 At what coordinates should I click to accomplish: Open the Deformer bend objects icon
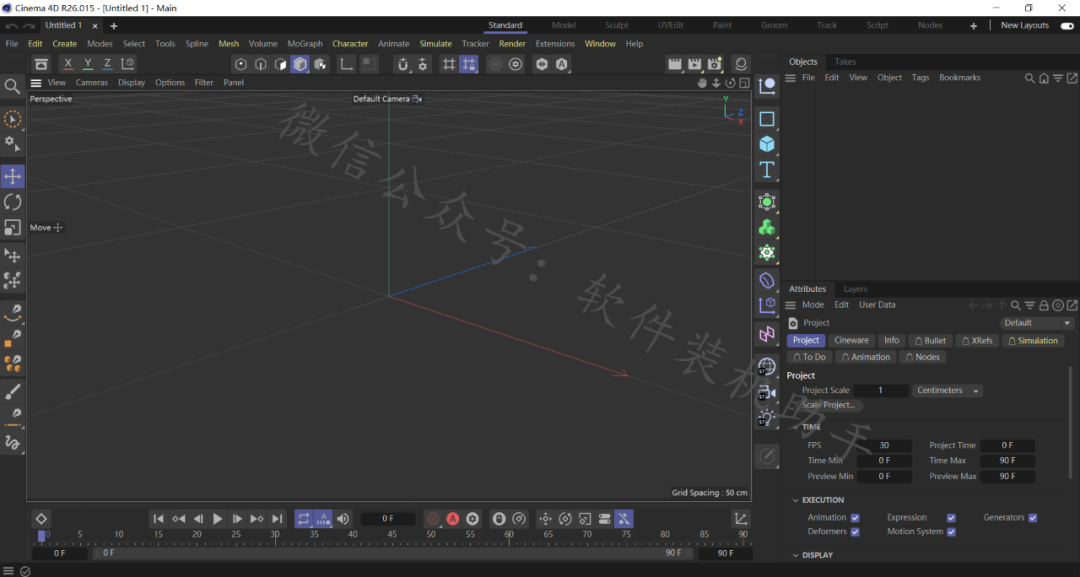(x=767, y=280)
